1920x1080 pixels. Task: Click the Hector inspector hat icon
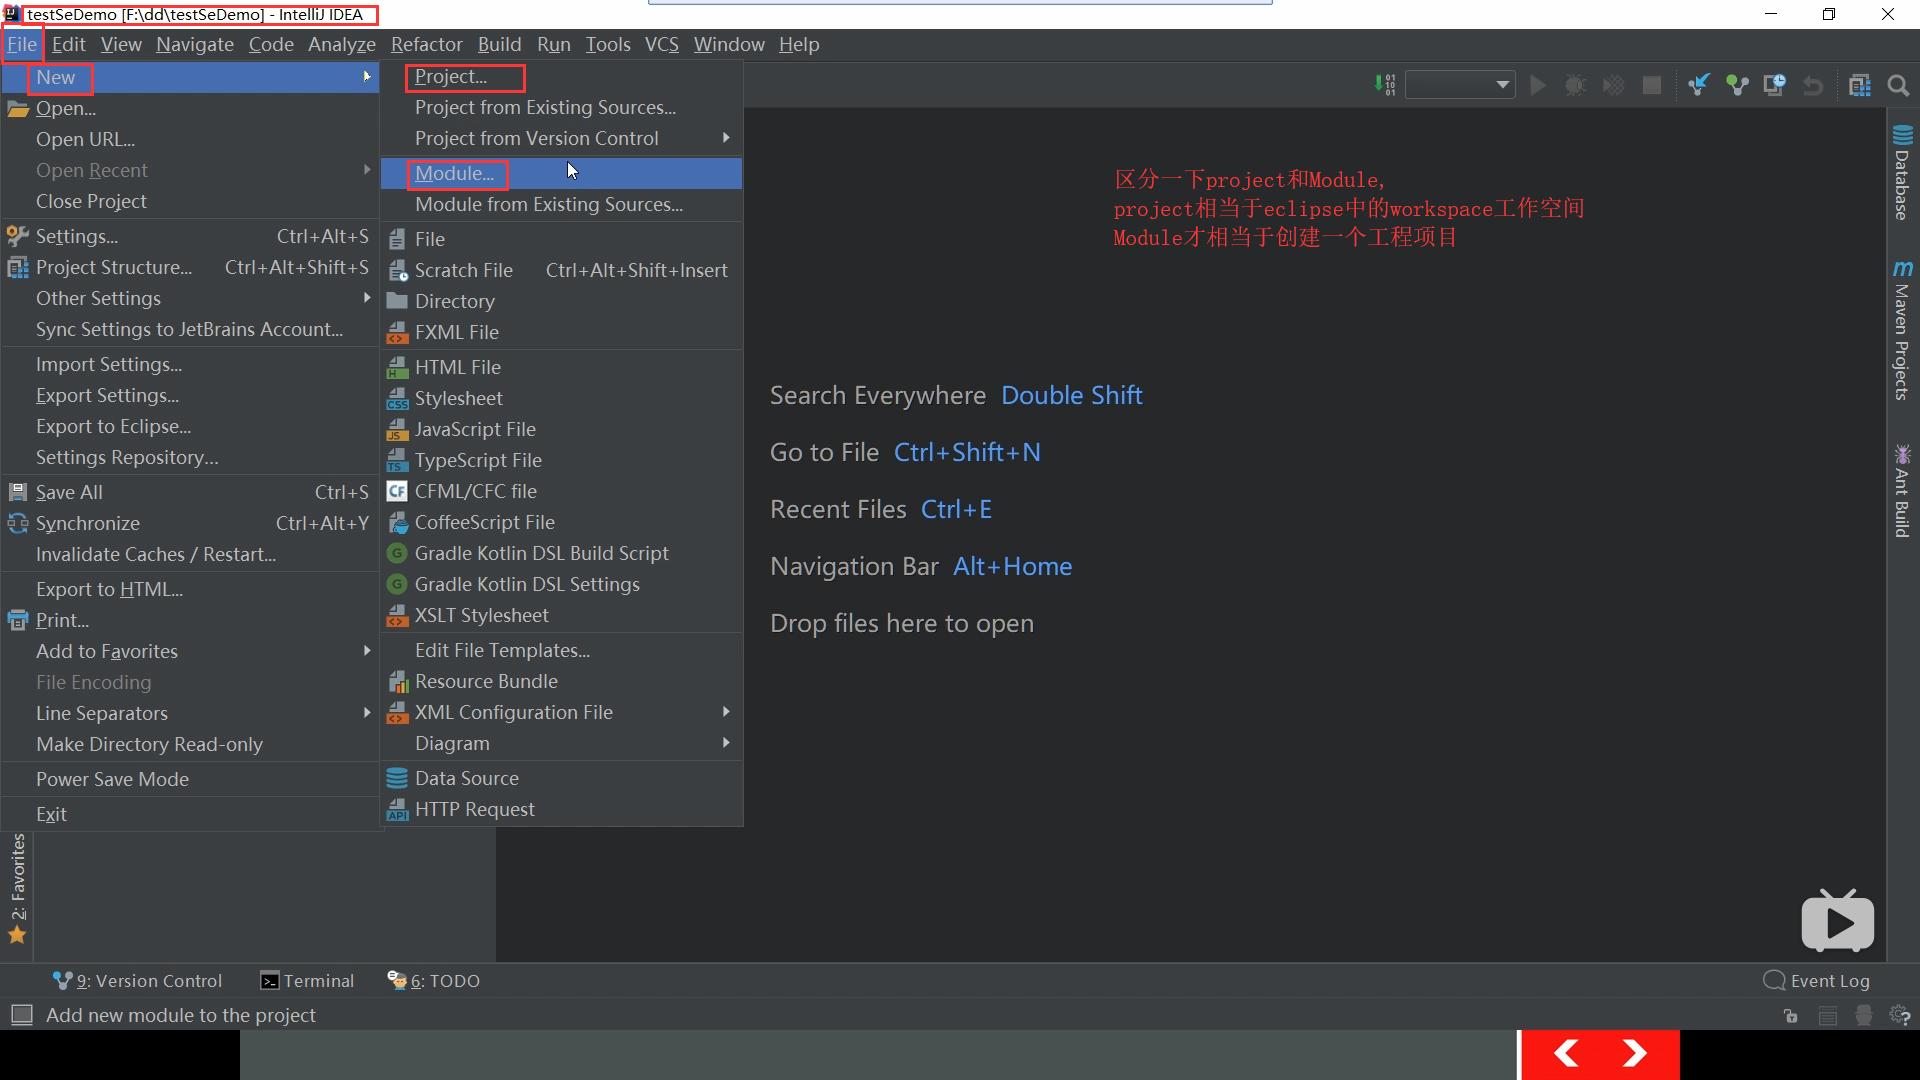pos(1864,1016)
